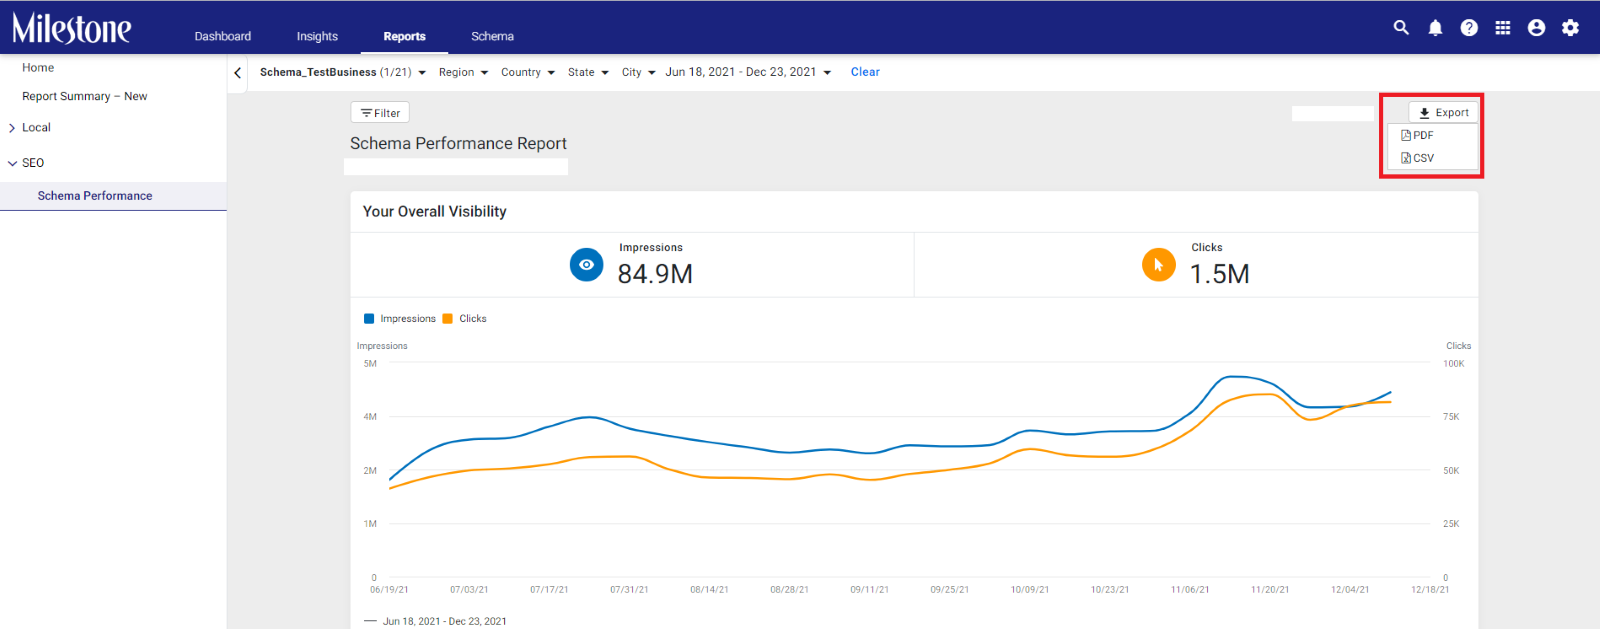1600x629 pixels.
Task: Switch to the Insights tab
Action: [x=317, y=36]
